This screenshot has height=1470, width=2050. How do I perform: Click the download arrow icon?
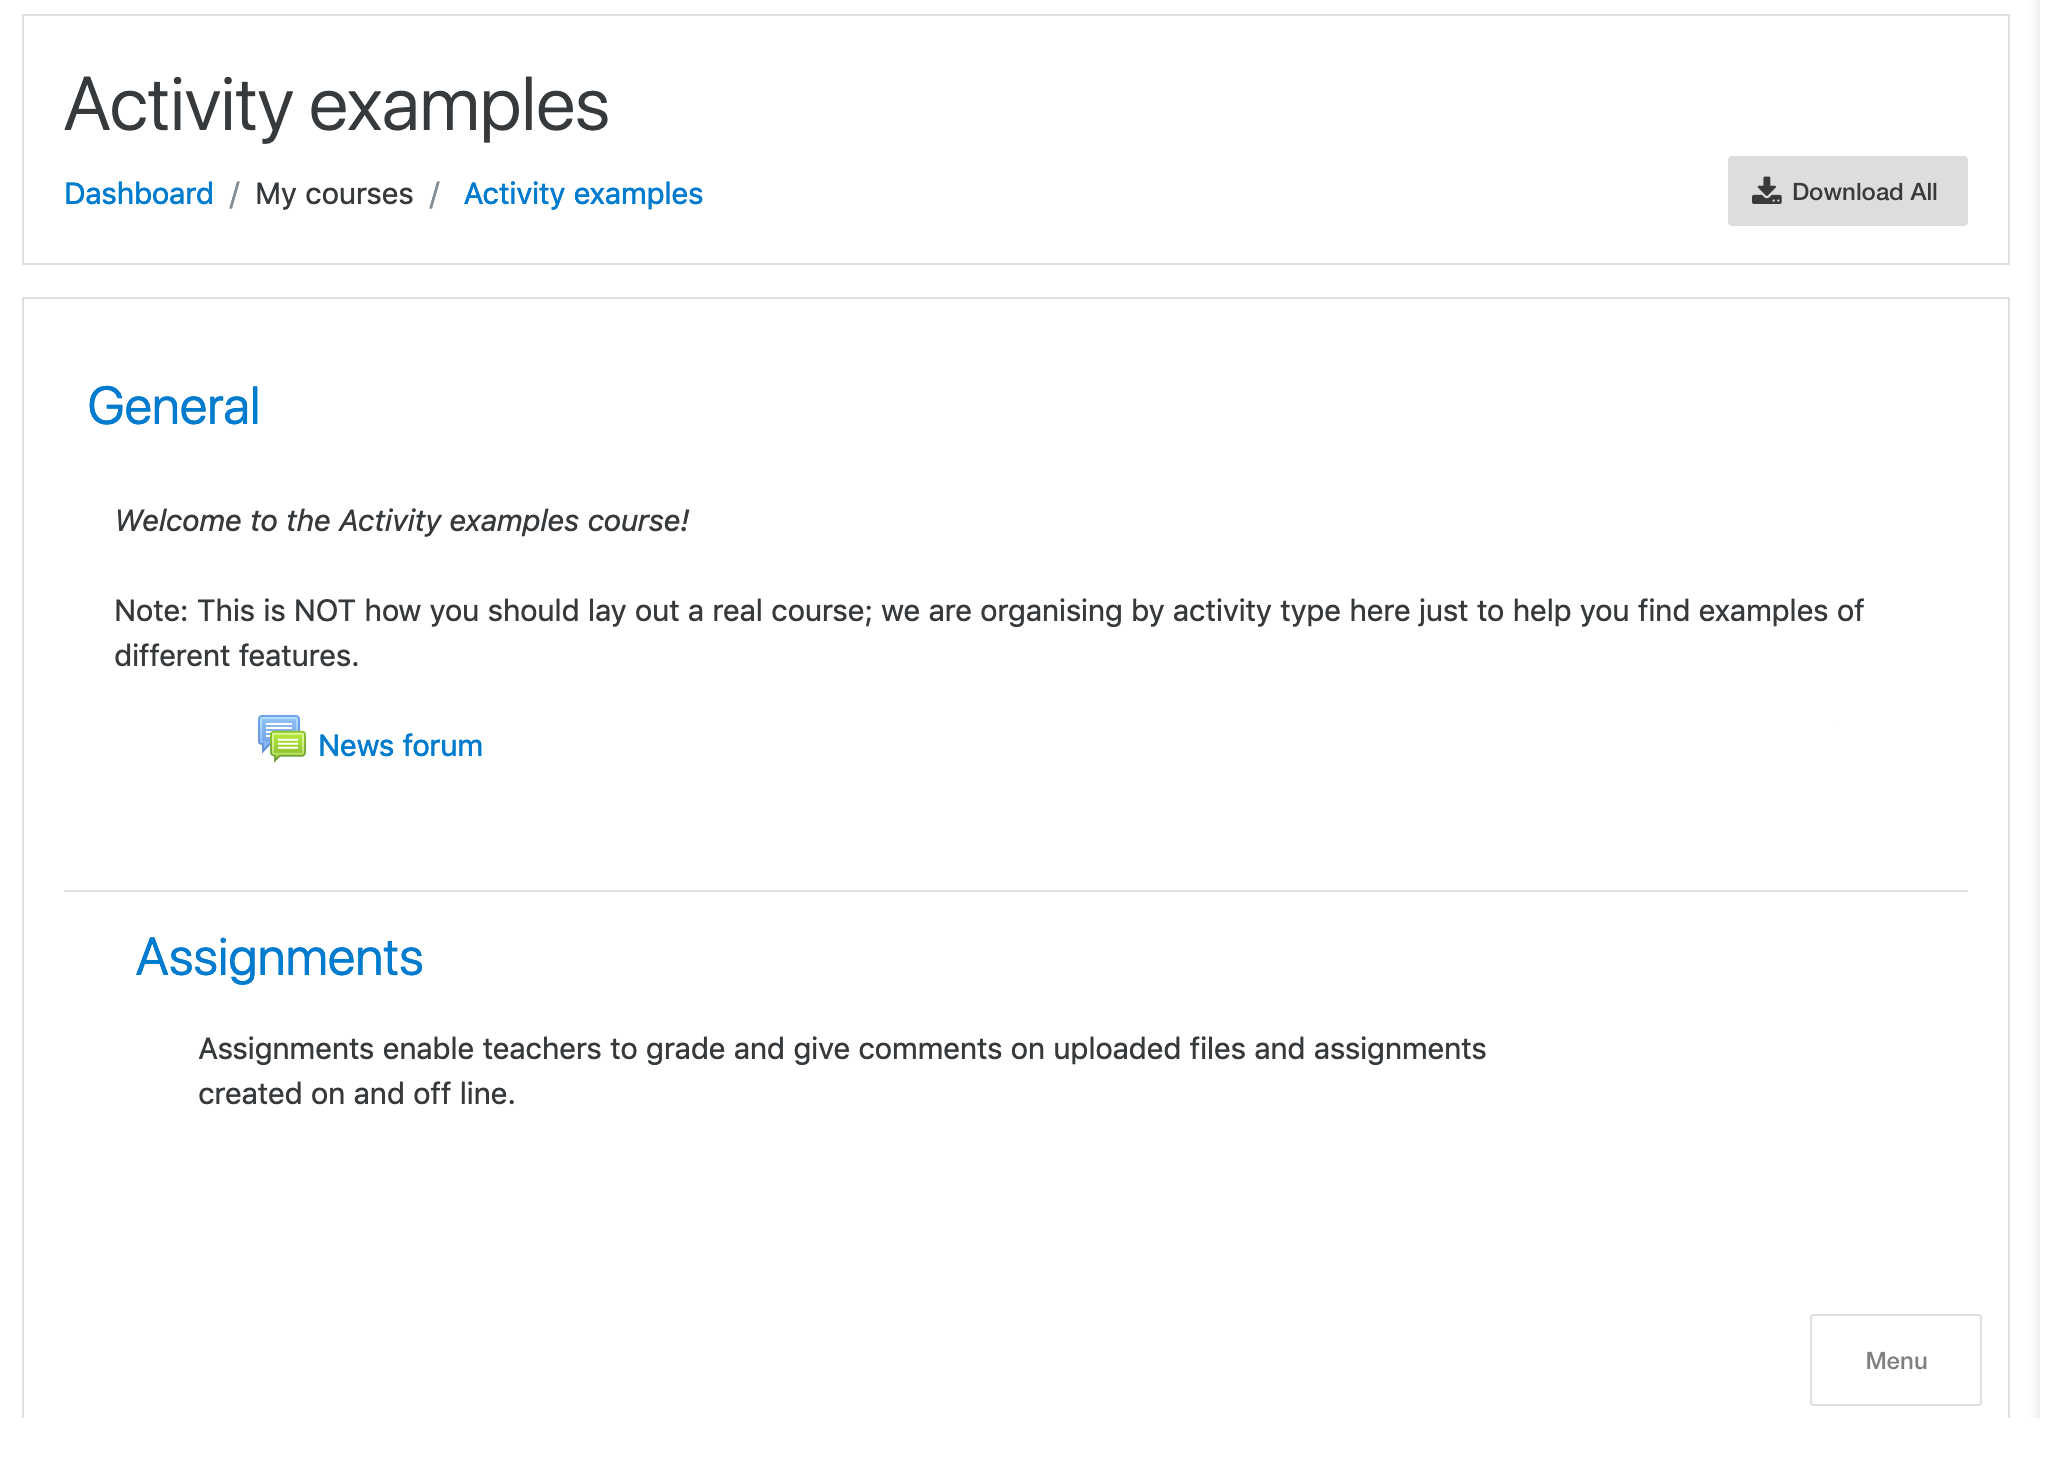pos(1766,191)
